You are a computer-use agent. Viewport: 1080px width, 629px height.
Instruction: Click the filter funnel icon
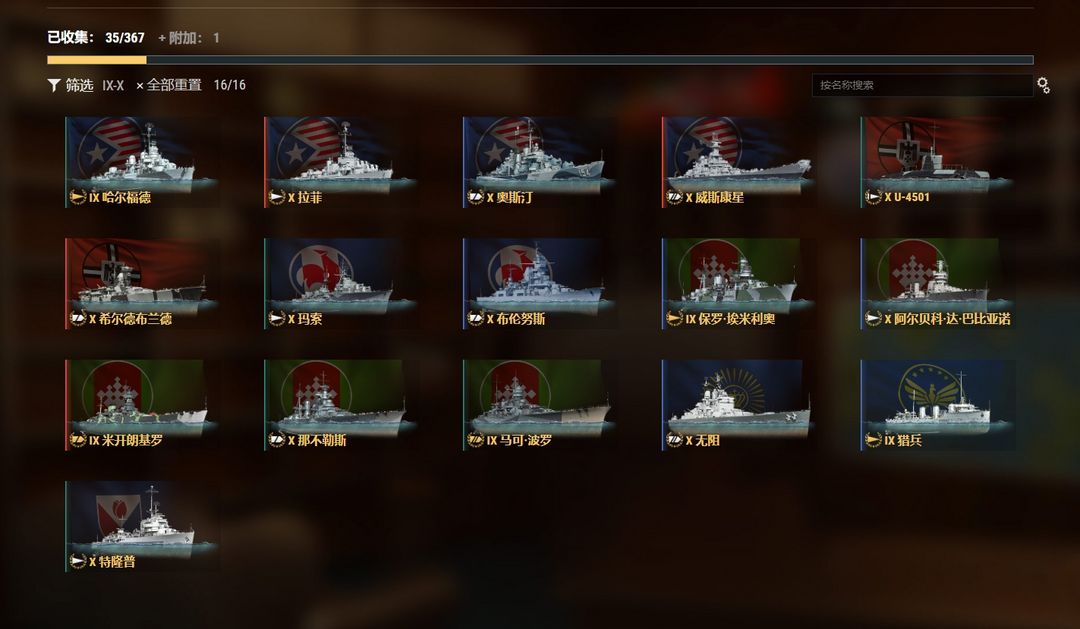(x=54, y=85)
